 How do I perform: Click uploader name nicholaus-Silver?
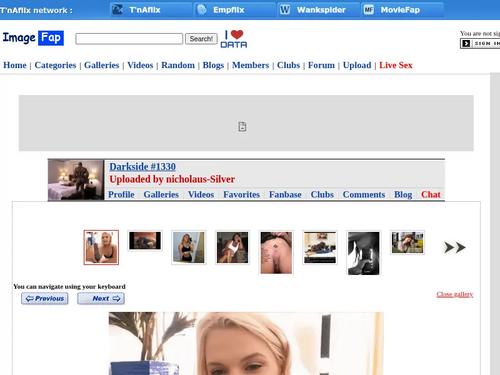tap(200, 179)
